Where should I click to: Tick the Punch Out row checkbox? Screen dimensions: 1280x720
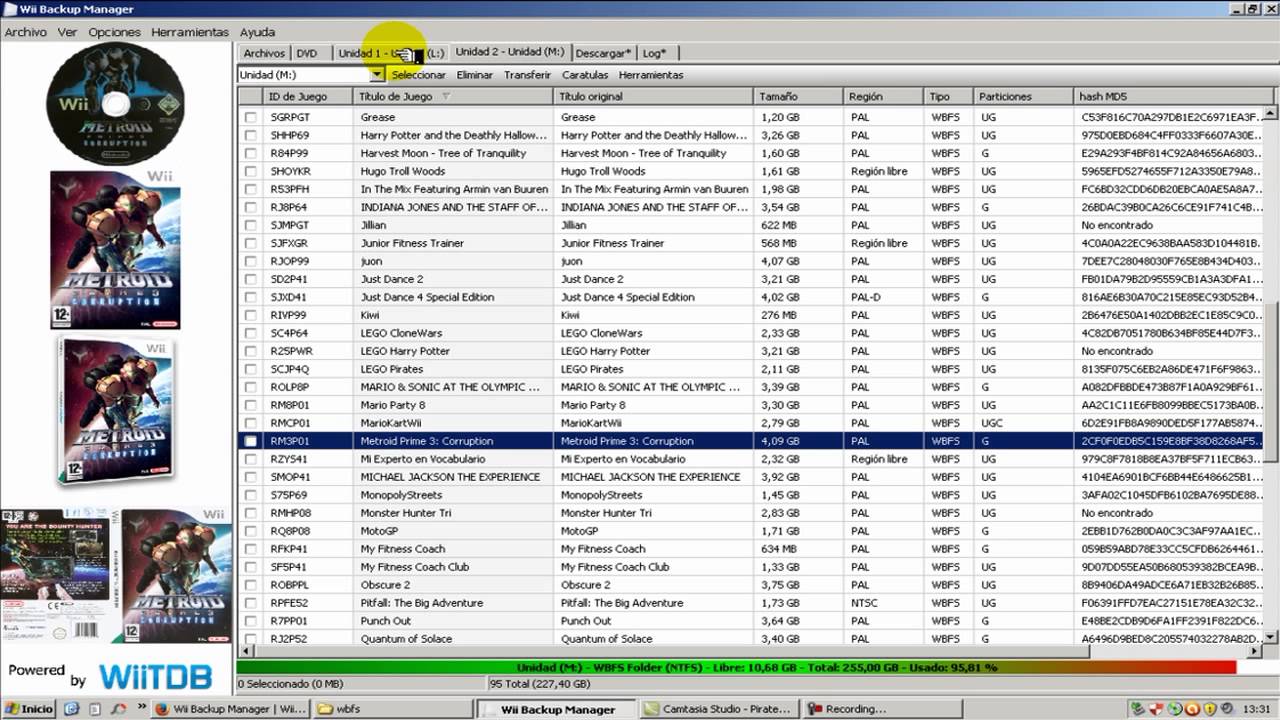point(251,621)
